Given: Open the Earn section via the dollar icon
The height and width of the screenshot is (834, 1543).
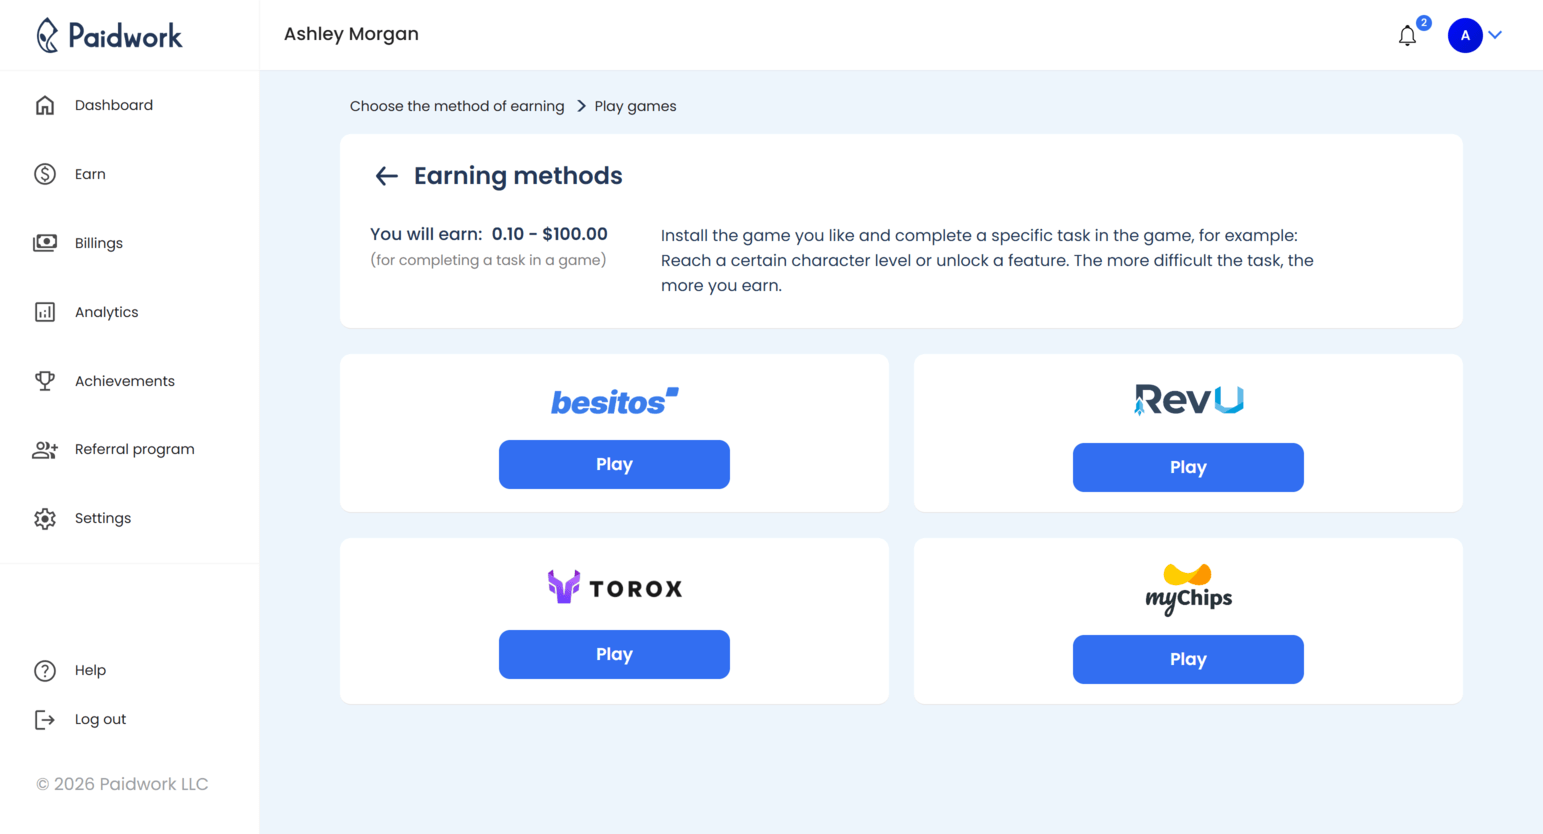Looking at the screenshot, I should pos(46,173).
